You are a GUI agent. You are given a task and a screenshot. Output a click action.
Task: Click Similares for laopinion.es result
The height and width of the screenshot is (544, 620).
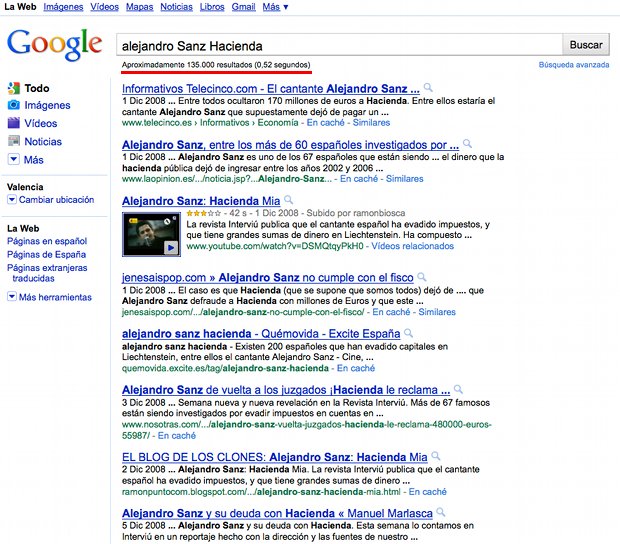point(405,179)
